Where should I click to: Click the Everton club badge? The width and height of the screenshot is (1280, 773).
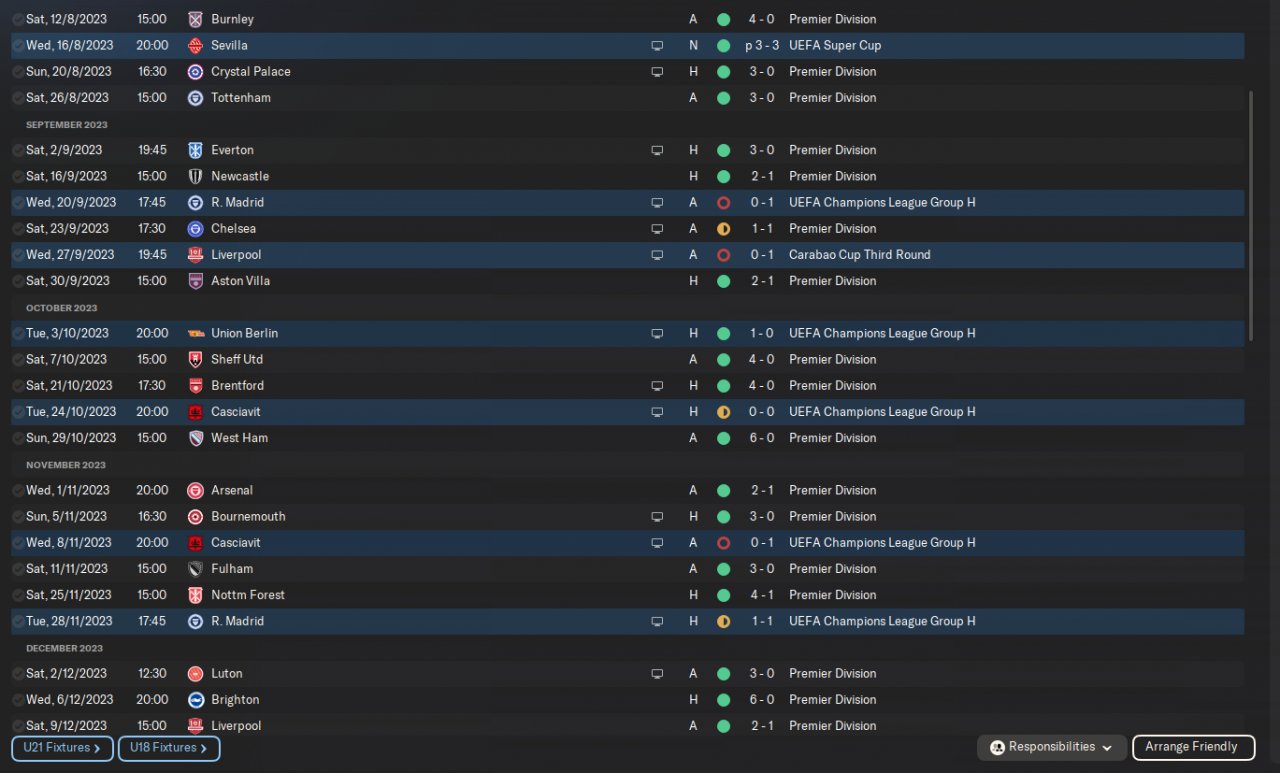195,150
